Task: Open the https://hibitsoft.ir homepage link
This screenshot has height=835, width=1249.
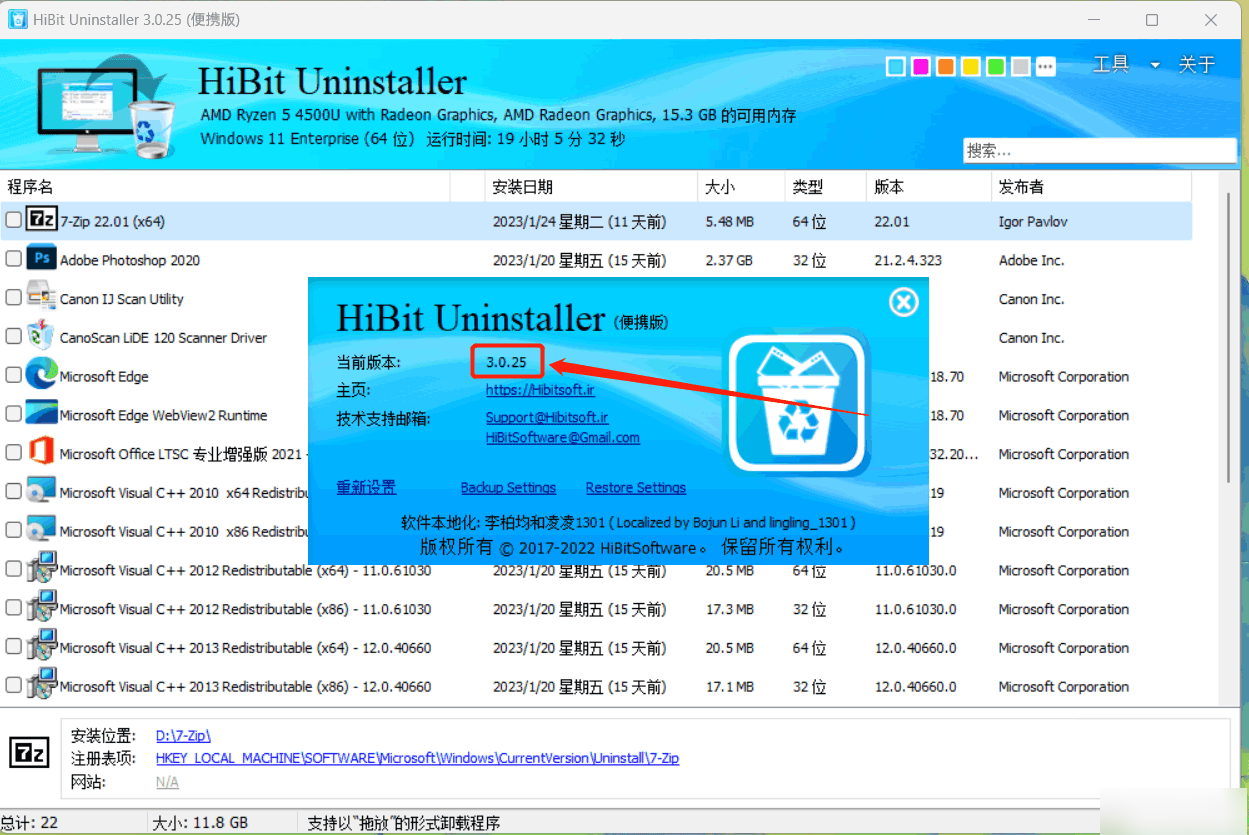Action: tap(540, 389)
